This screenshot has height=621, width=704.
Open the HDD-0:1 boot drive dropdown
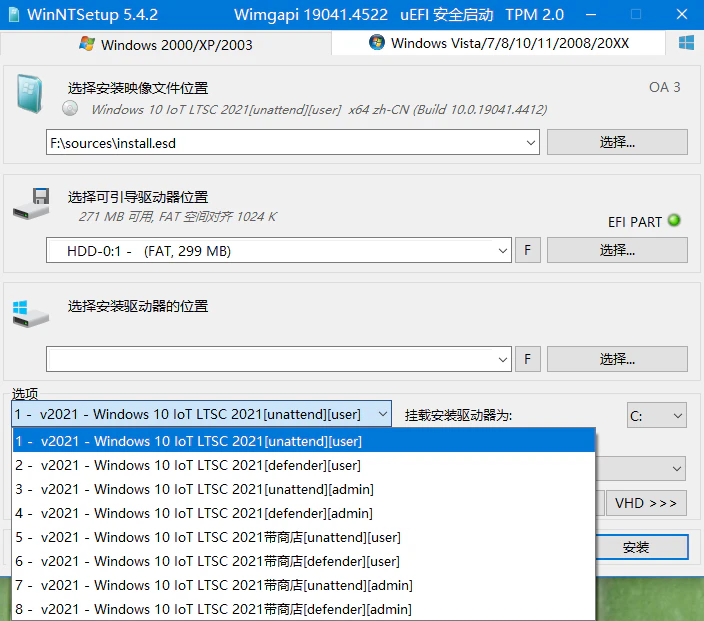(x=503, y=251)
